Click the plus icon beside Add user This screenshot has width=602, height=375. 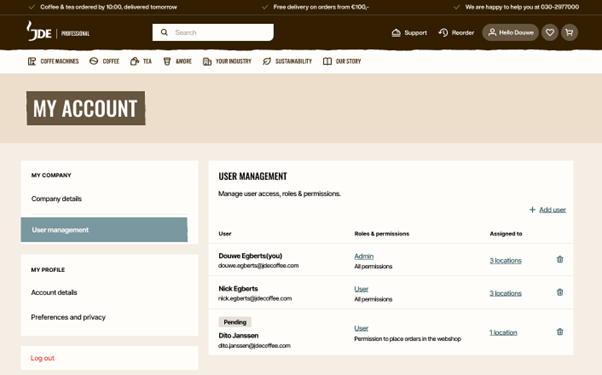[532, 210]
